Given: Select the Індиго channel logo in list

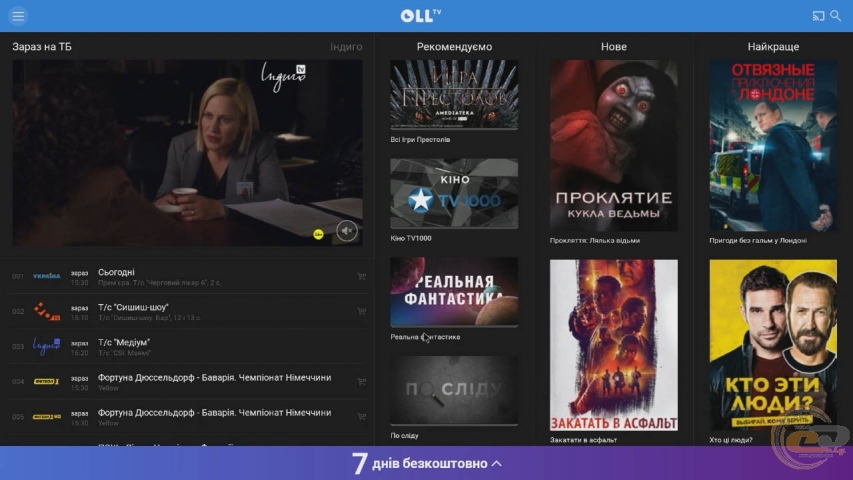Looking at the screenshot, I should pos(47,346).
